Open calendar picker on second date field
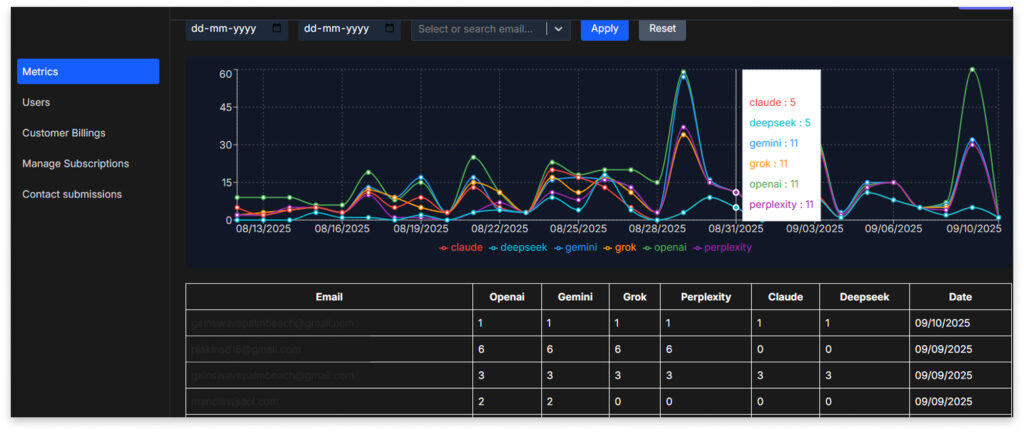 [389, 29]
